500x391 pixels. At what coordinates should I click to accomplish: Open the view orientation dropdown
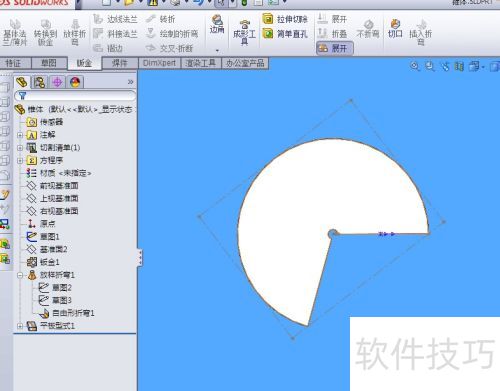point(476,66)
